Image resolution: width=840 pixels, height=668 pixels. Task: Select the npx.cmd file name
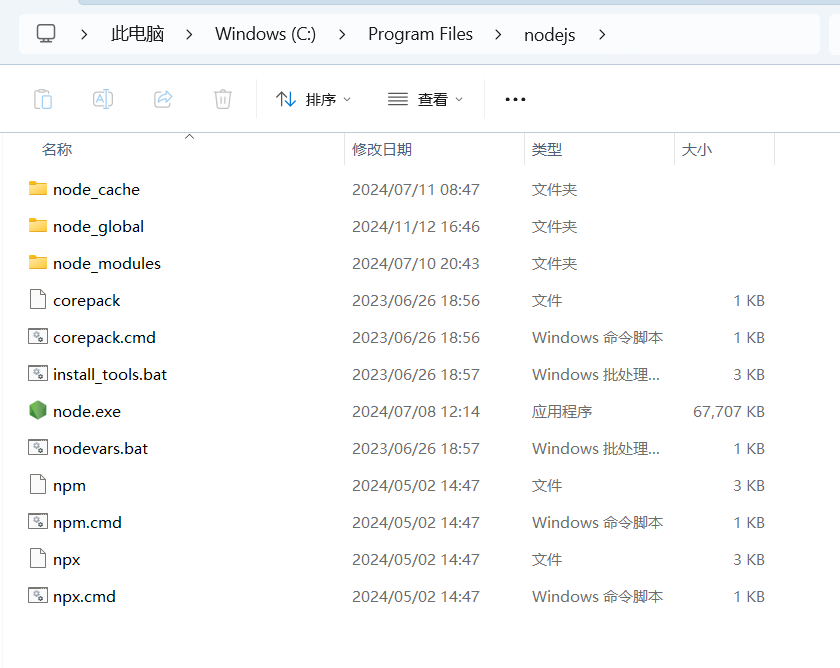coord(84,597)
